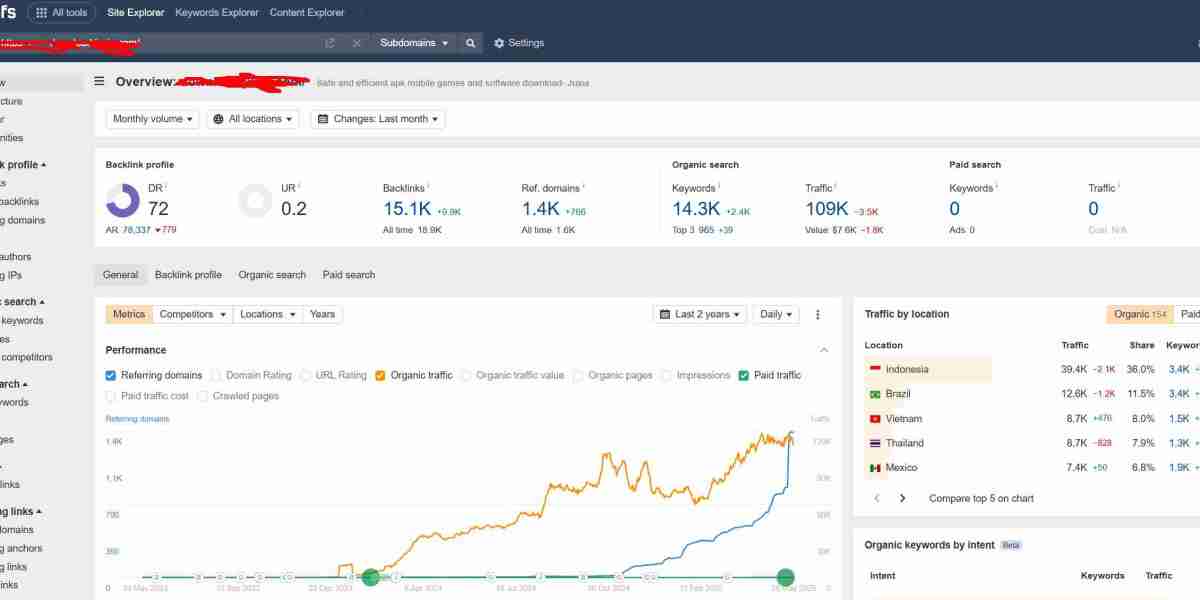Select the Metrics chart mode

coord(129,314)
